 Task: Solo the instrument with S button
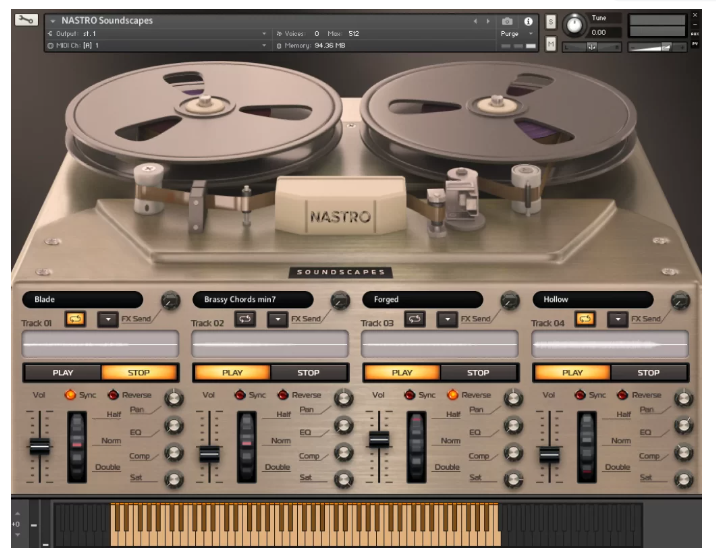point(551,21)
